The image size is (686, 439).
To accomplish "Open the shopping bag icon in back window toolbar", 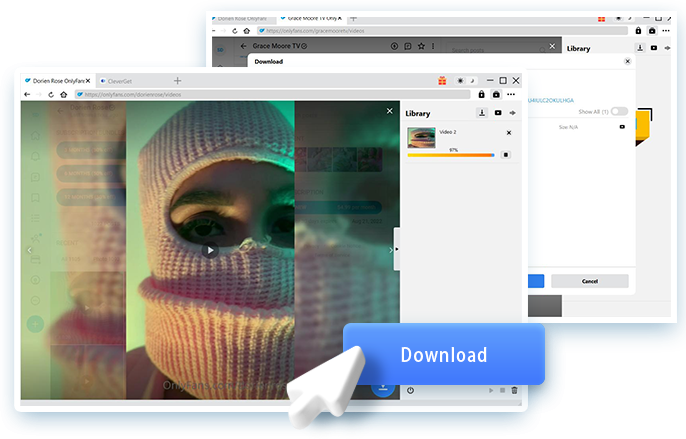I will [652, 31].
